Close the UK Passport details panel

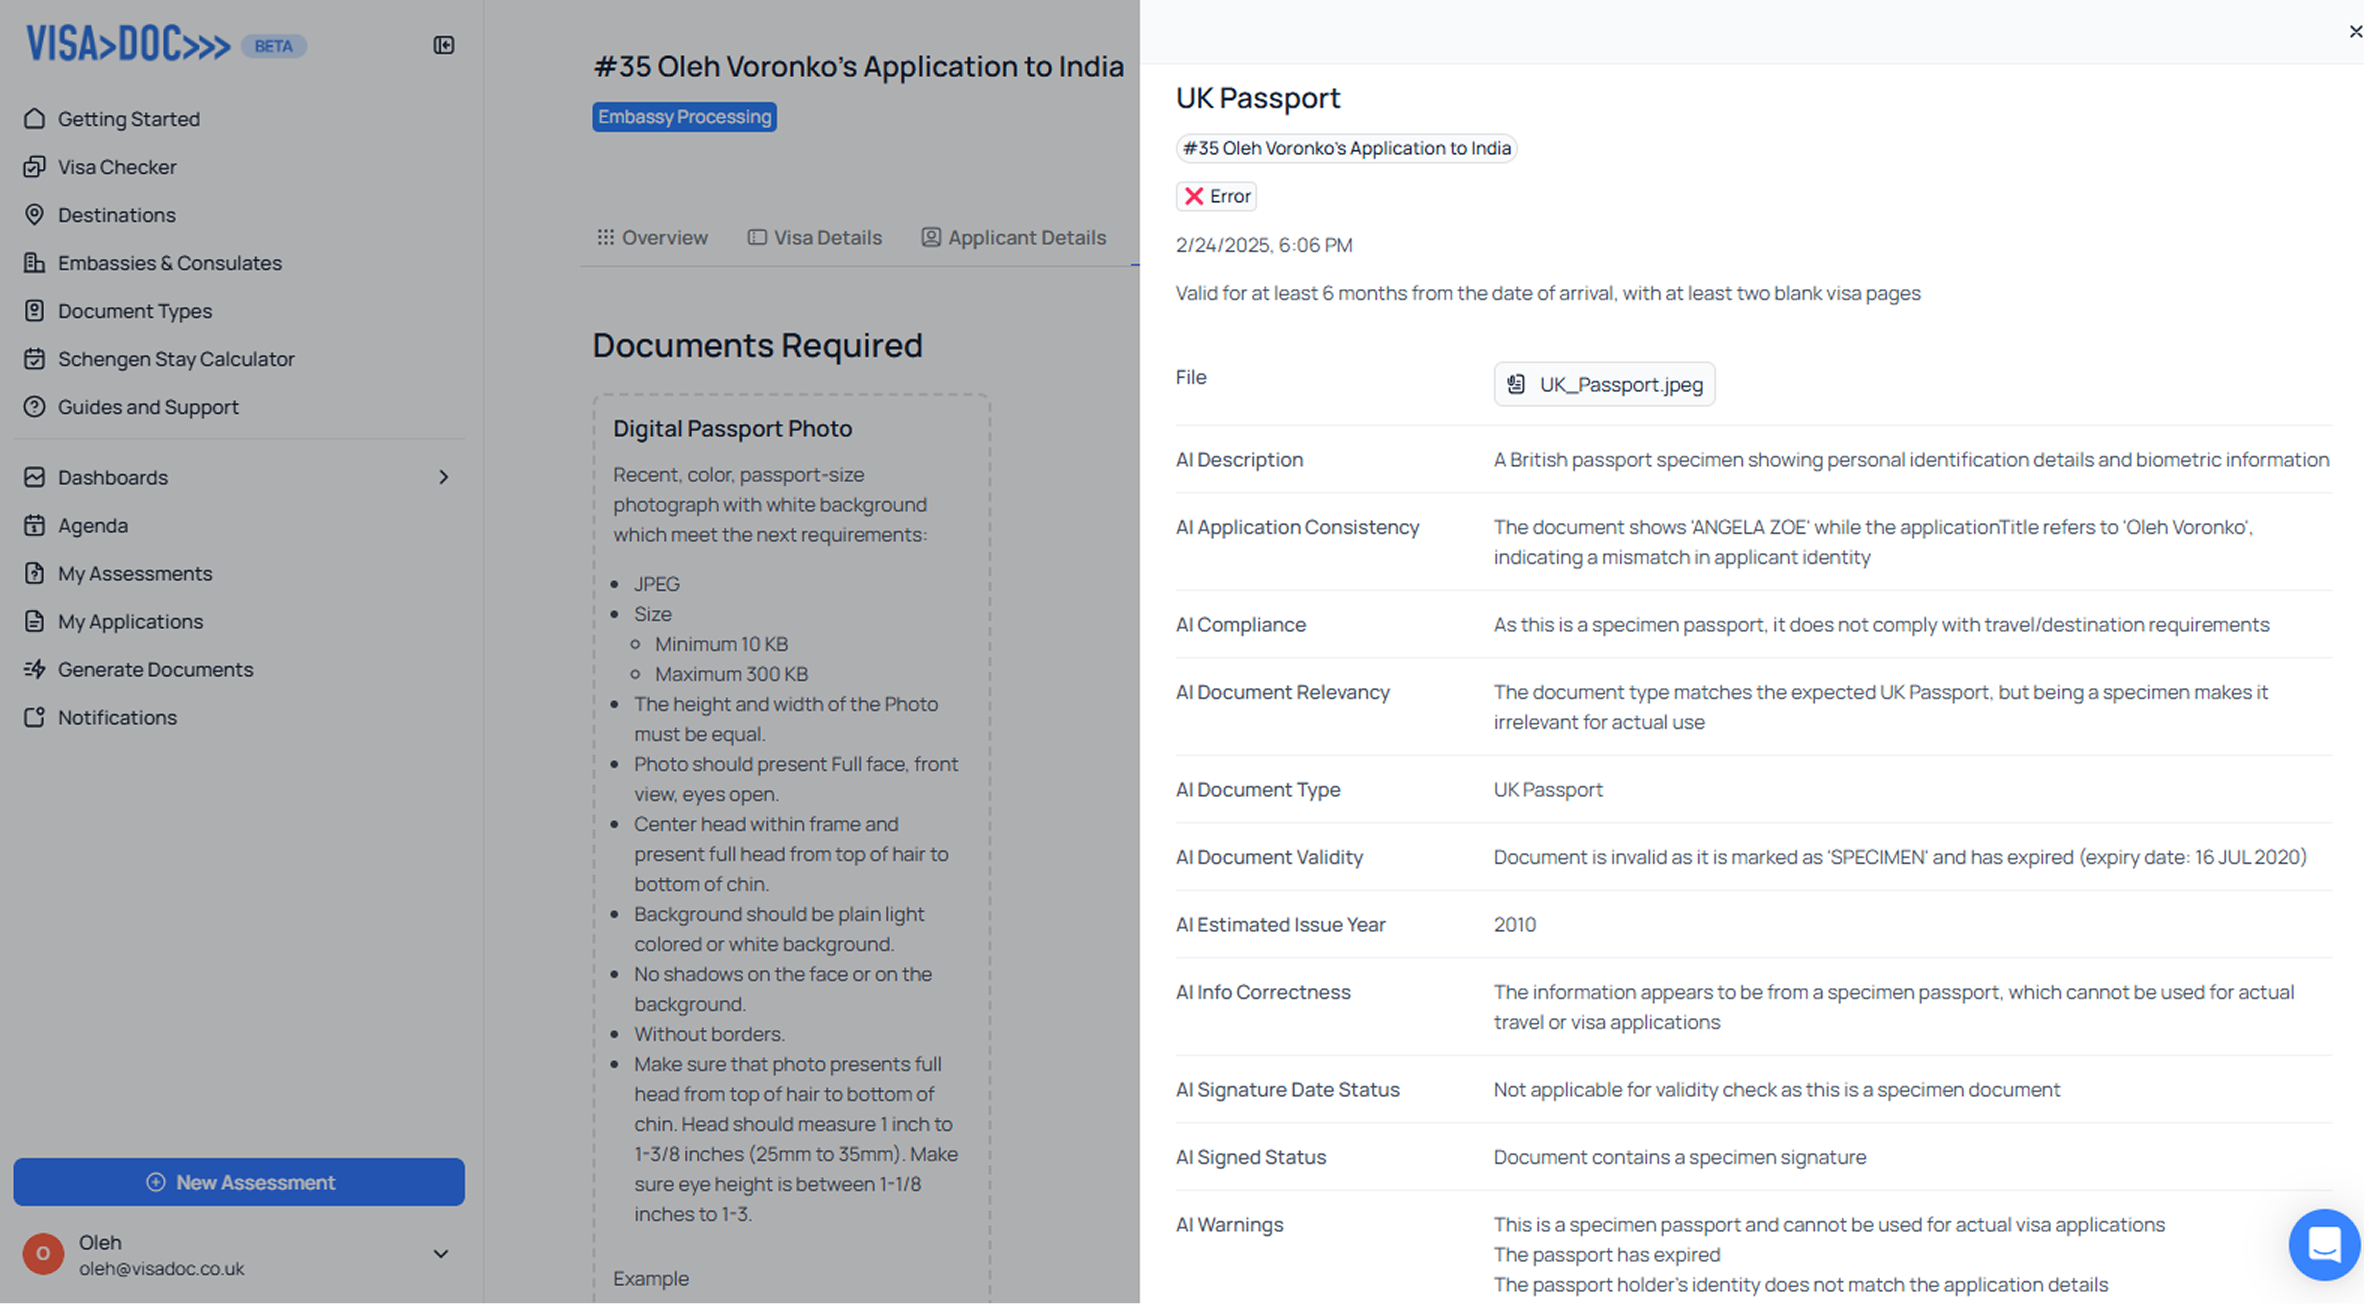pyautogui.click(x=2355, y=32)
